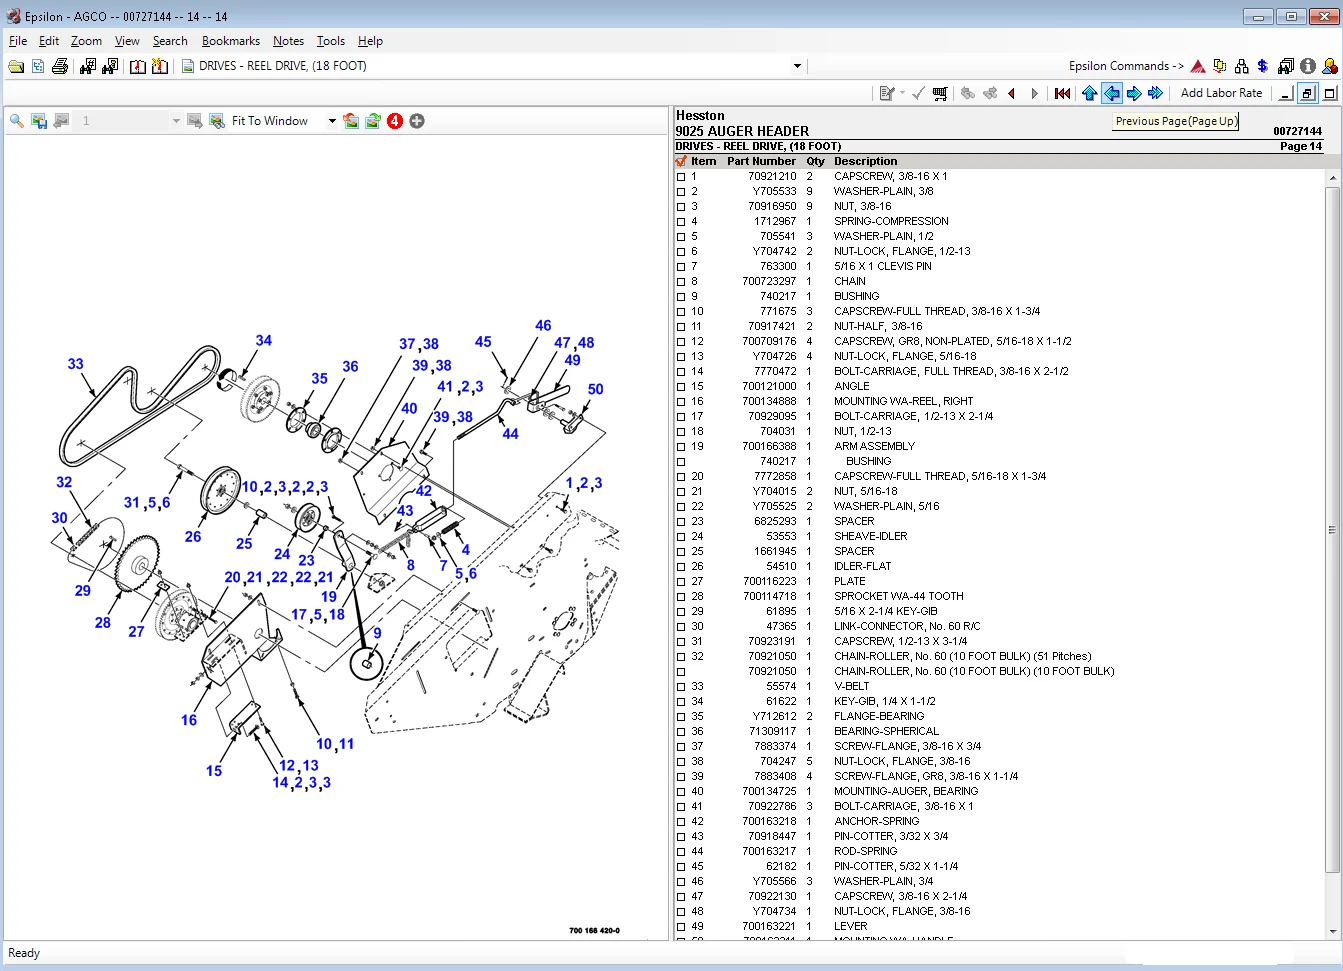1343x971 pixels.
Task: Click the print icon in the toolbar
Action: (60, 66)
